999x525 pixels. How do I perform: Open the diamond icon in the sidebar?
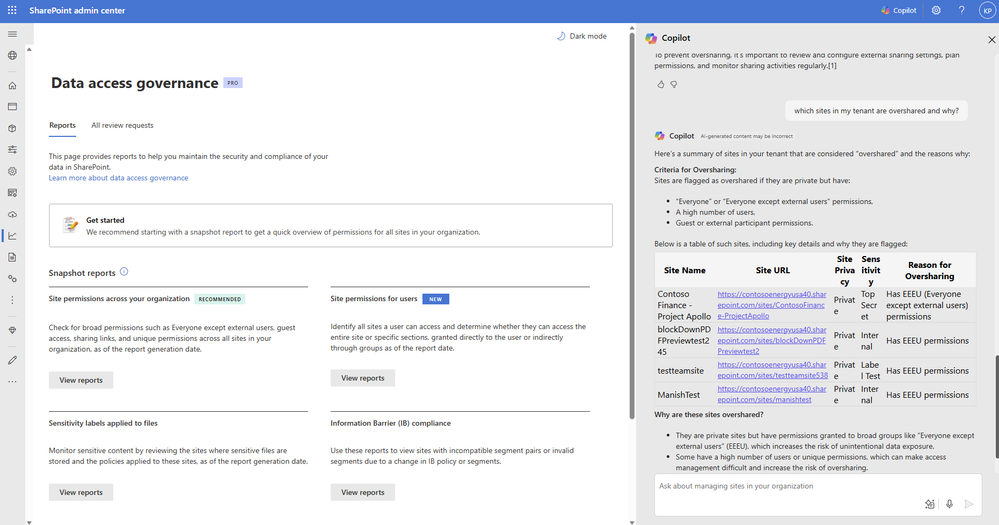[12, 330]
